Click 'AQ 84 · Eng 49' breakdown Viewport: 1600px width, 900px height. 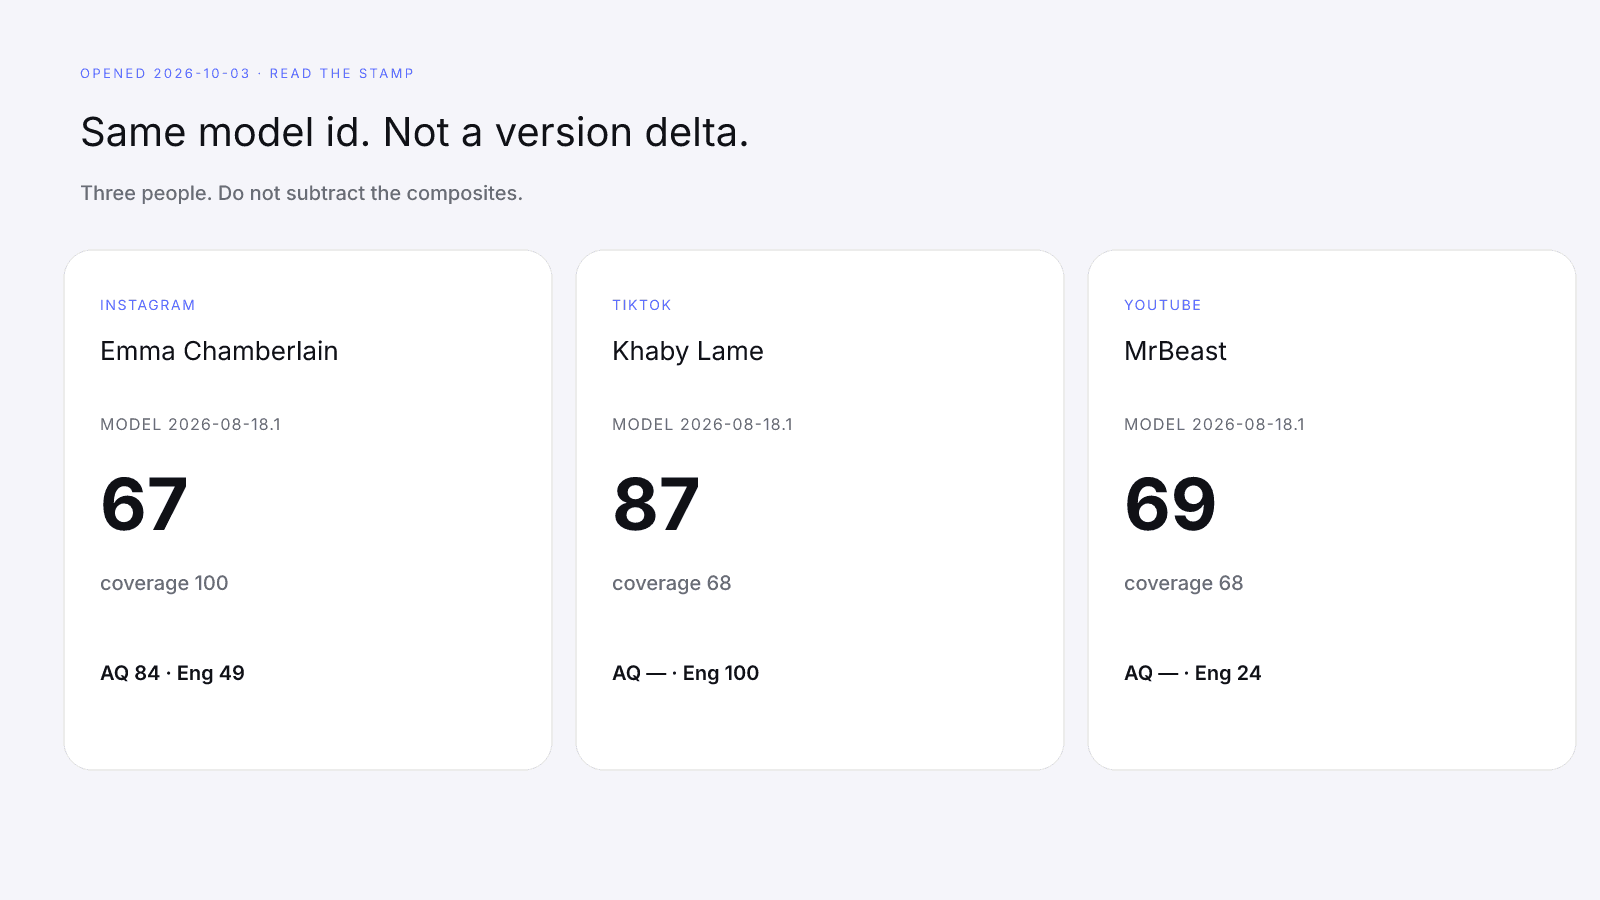click(x=172, y=673)
